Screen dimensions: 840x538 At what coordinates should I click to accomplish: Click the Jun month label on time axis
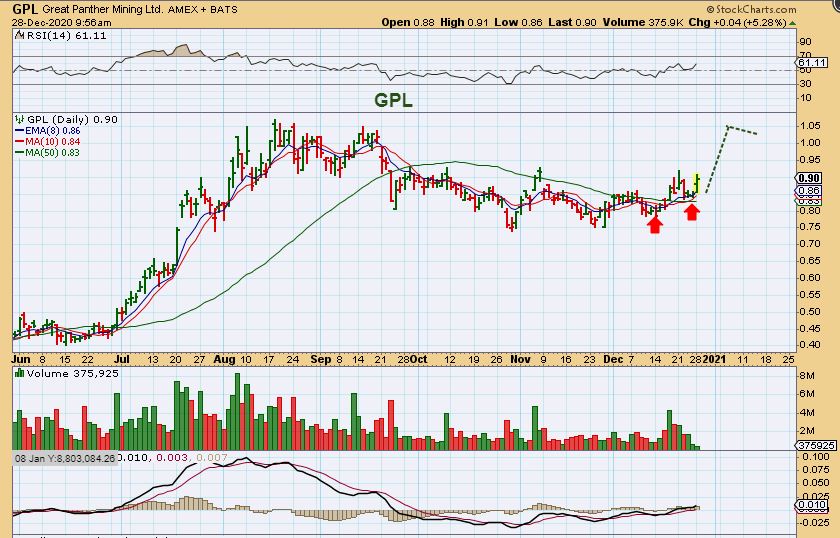21,359
